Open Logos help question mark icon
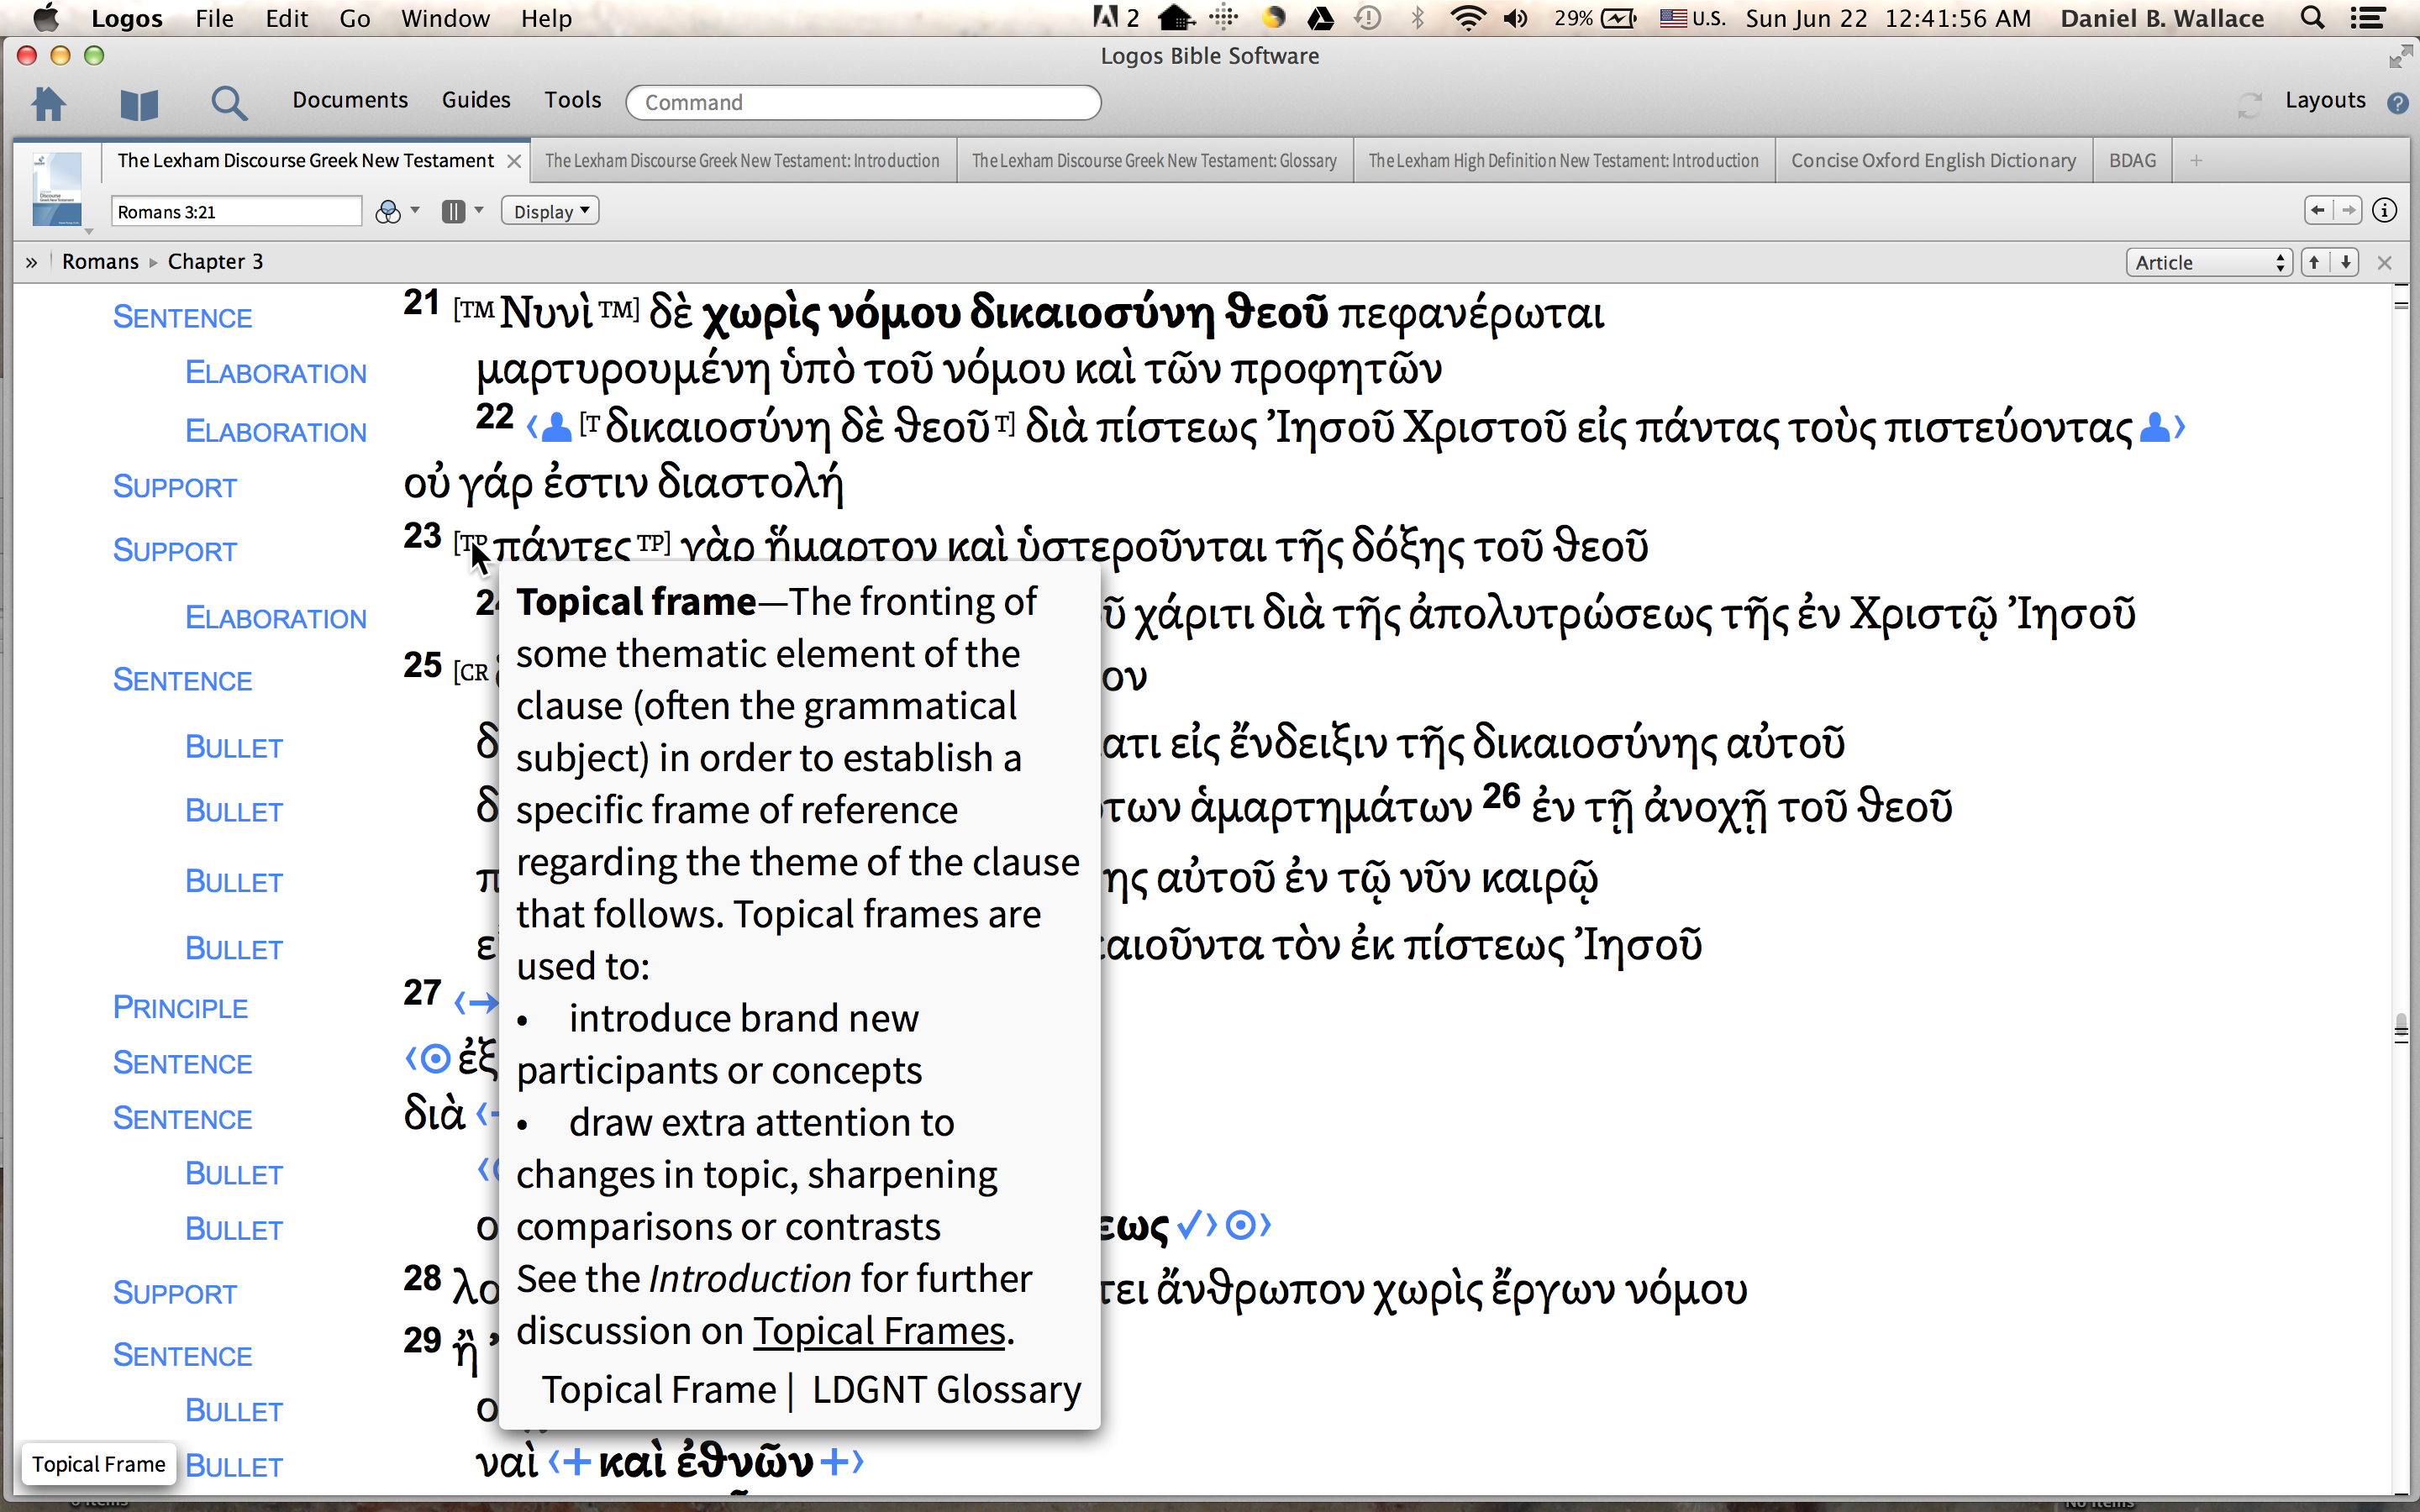This screenshot has height=1512, width=2420. (2397, 102)
